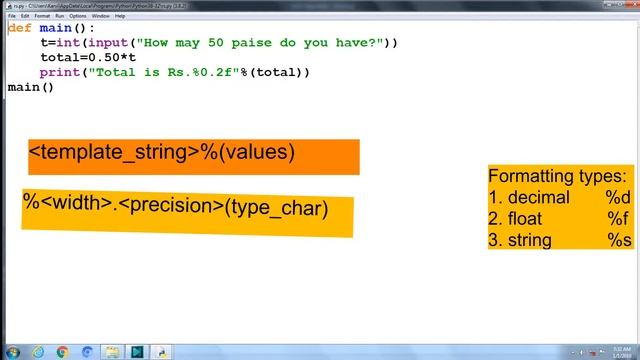This screenshot has height=360, width=640.
Task: Open the Format menu
Action: coord(42,16)
